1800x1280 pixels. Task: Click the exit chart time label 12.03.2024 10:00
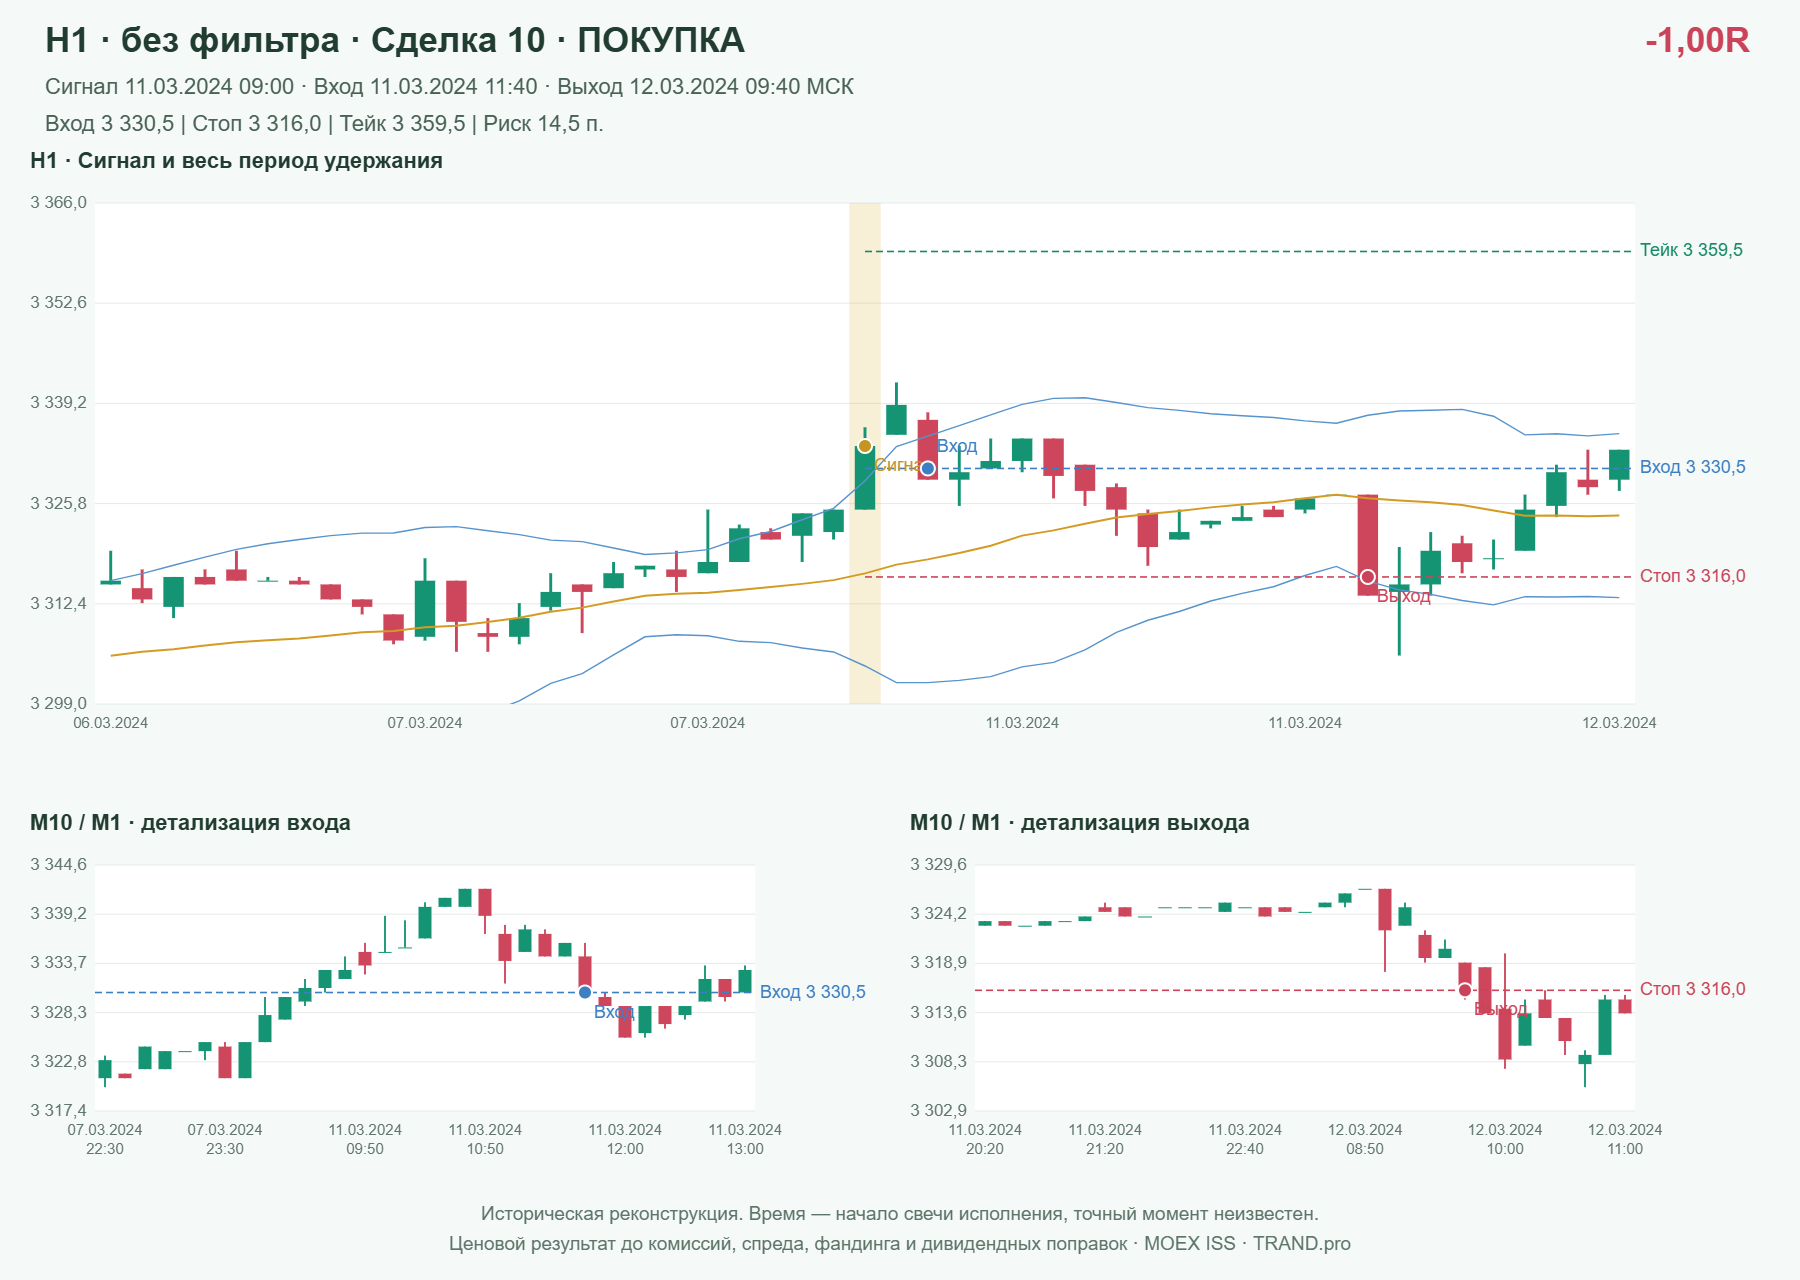[x=1505, y=1139]
